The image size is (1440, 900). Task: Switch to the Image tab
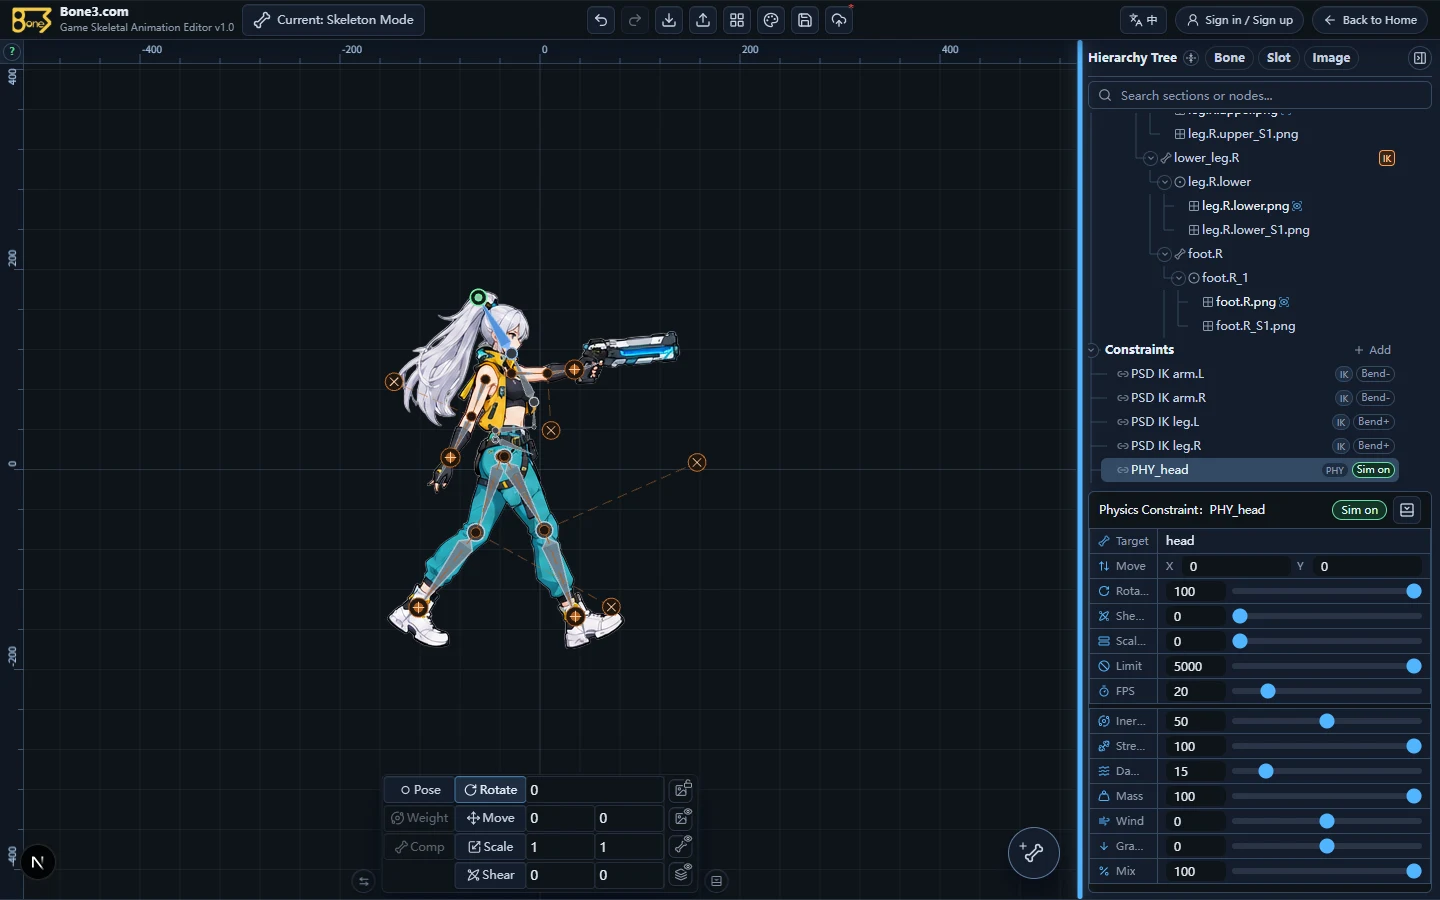coord(1331,58)
